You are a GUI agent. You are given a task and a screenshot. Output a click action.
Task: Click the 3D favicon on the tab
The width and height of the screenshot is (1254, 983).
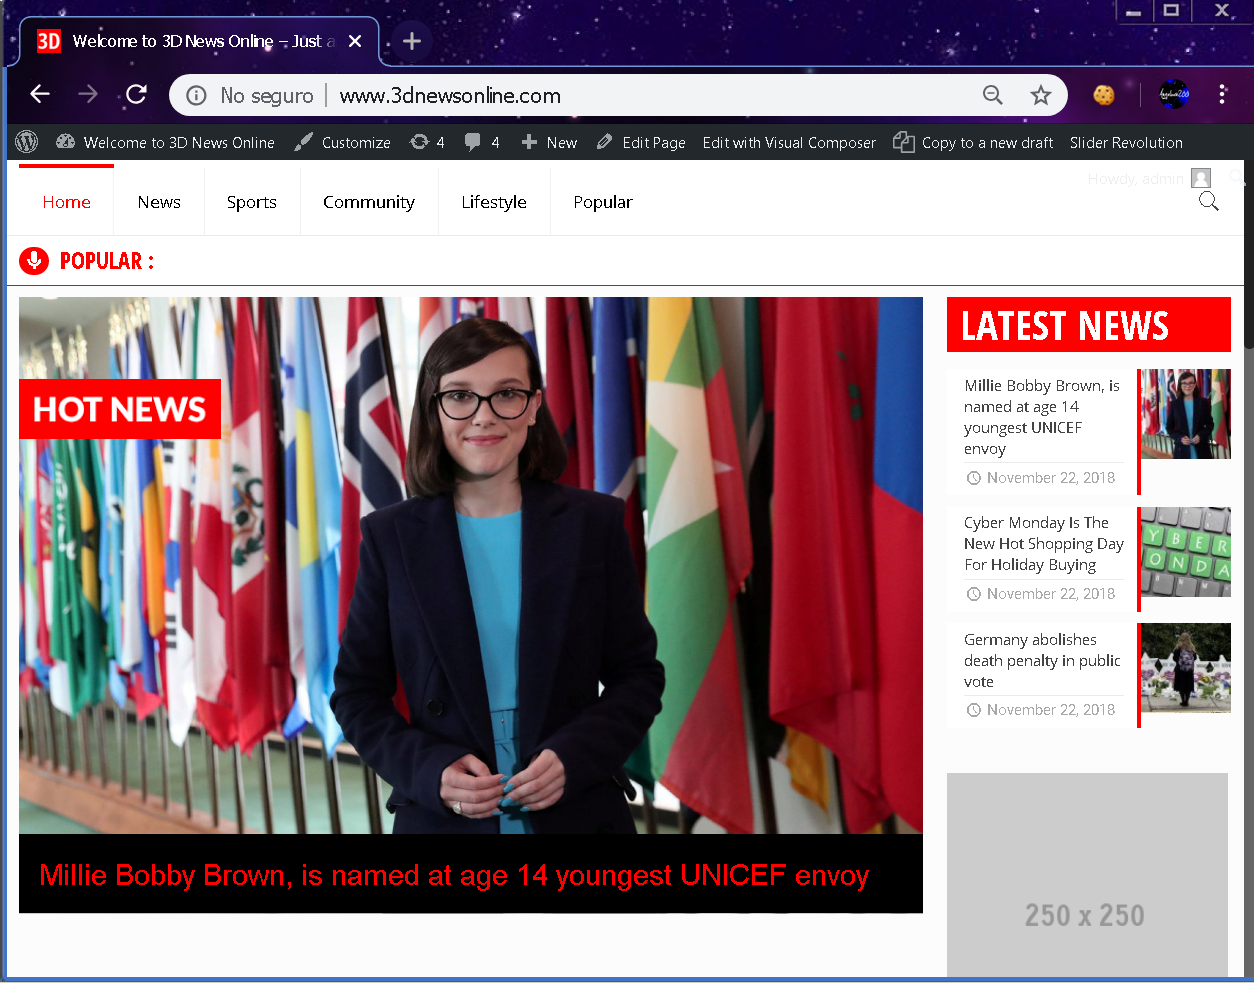click(49, 41)
